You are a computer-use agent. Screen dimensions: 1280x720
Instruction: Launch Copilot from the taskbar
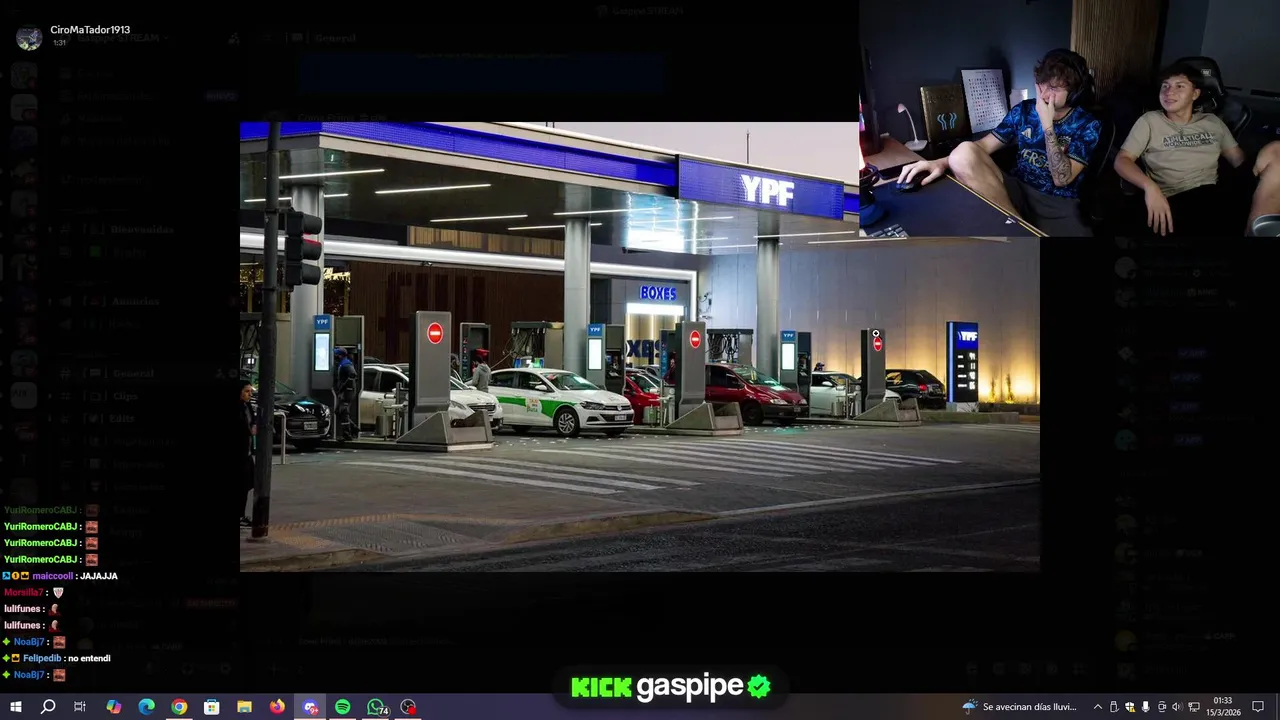[114, 706]
